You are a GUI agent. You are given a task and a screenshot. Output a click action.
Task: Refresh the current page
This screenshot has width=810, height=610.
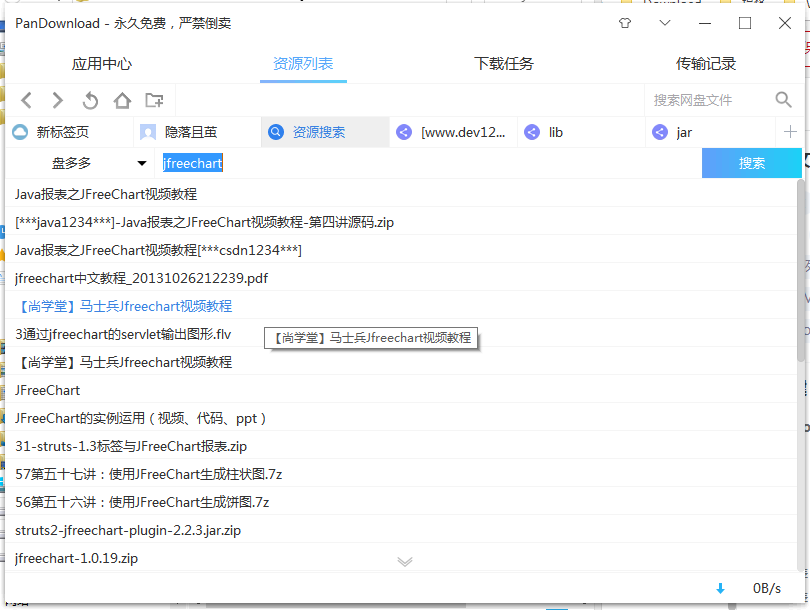[89, 100]
